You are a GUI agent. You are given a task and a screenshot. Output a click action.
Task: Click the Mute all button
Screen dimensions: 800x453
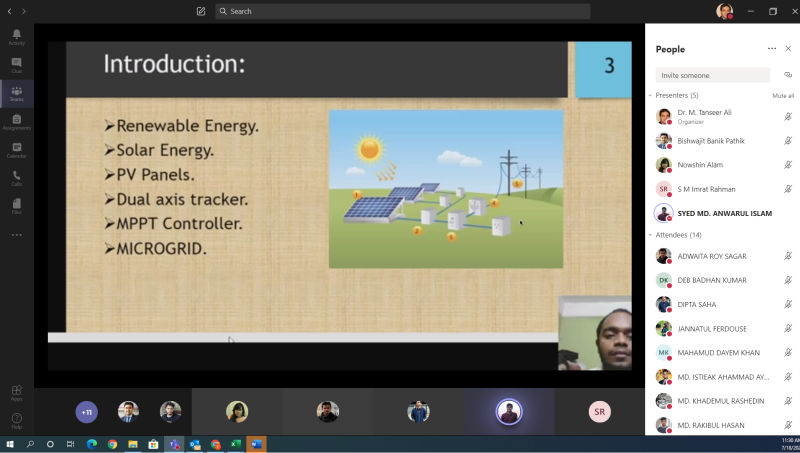tap(783, 95)
